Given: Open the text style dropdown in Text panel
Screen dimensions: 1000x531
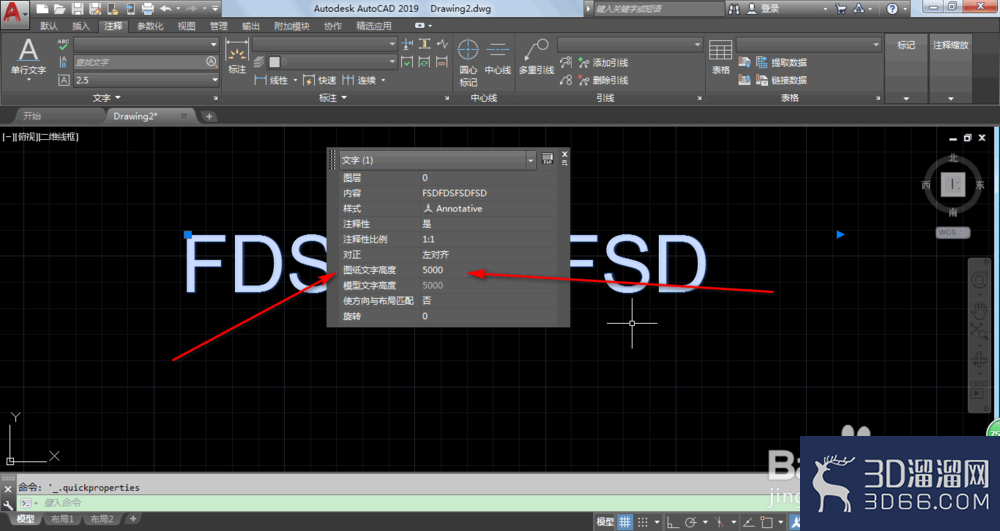Looking at the screenshot, I should pos(146,45).
